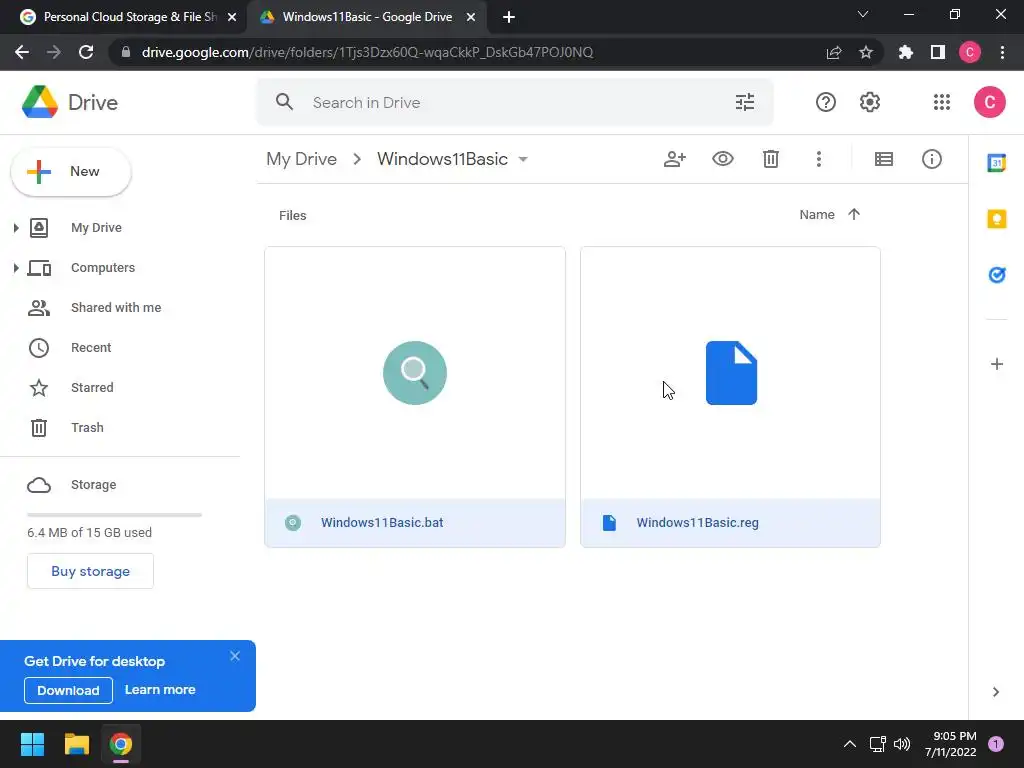Bookmark this tab star

[866, 52]
